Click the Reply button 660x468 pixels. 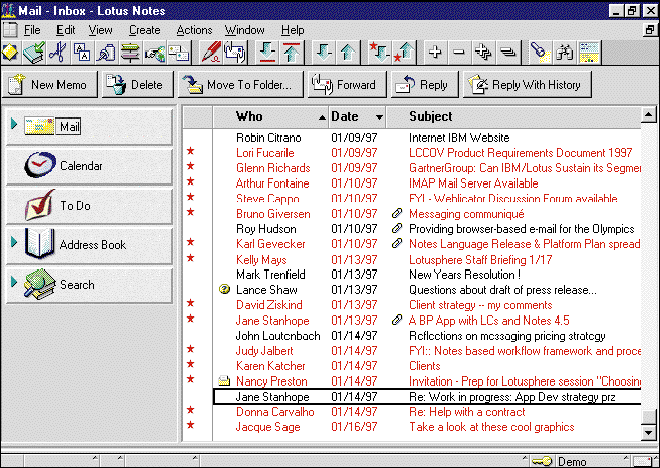pos(425,85)
